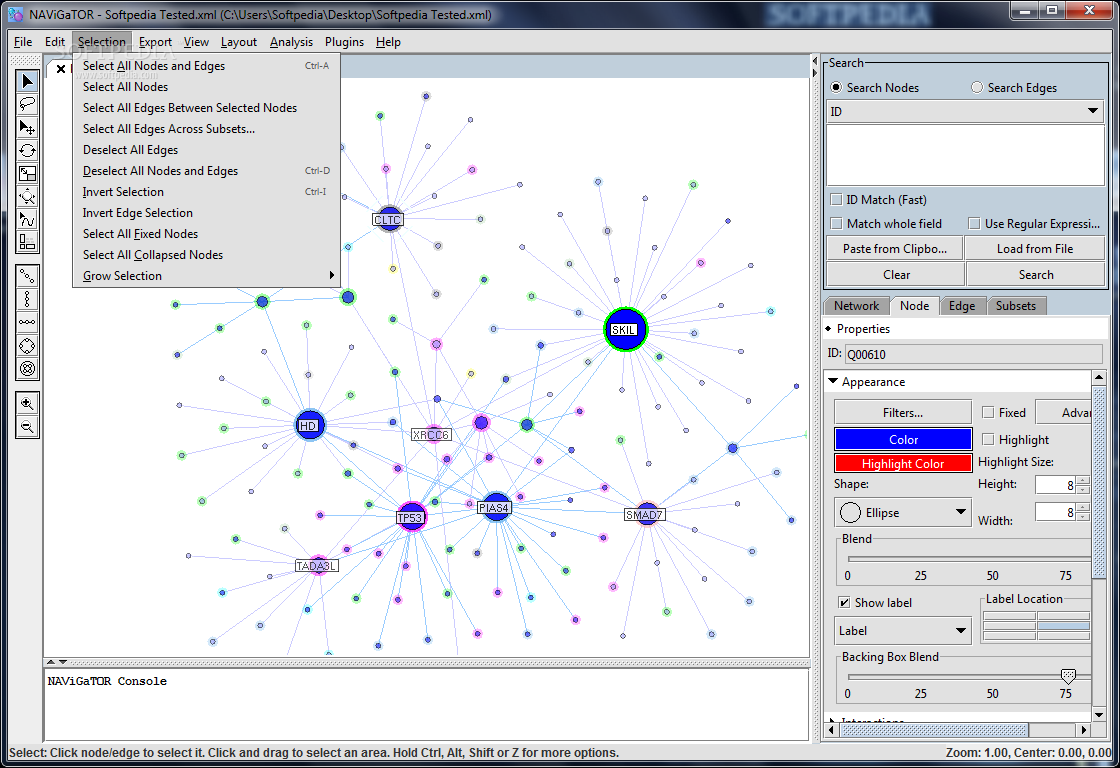This screenshot has width=1120, height=768.
Task: Apply the vertical line layout tool
Action: tap(27, 299)
